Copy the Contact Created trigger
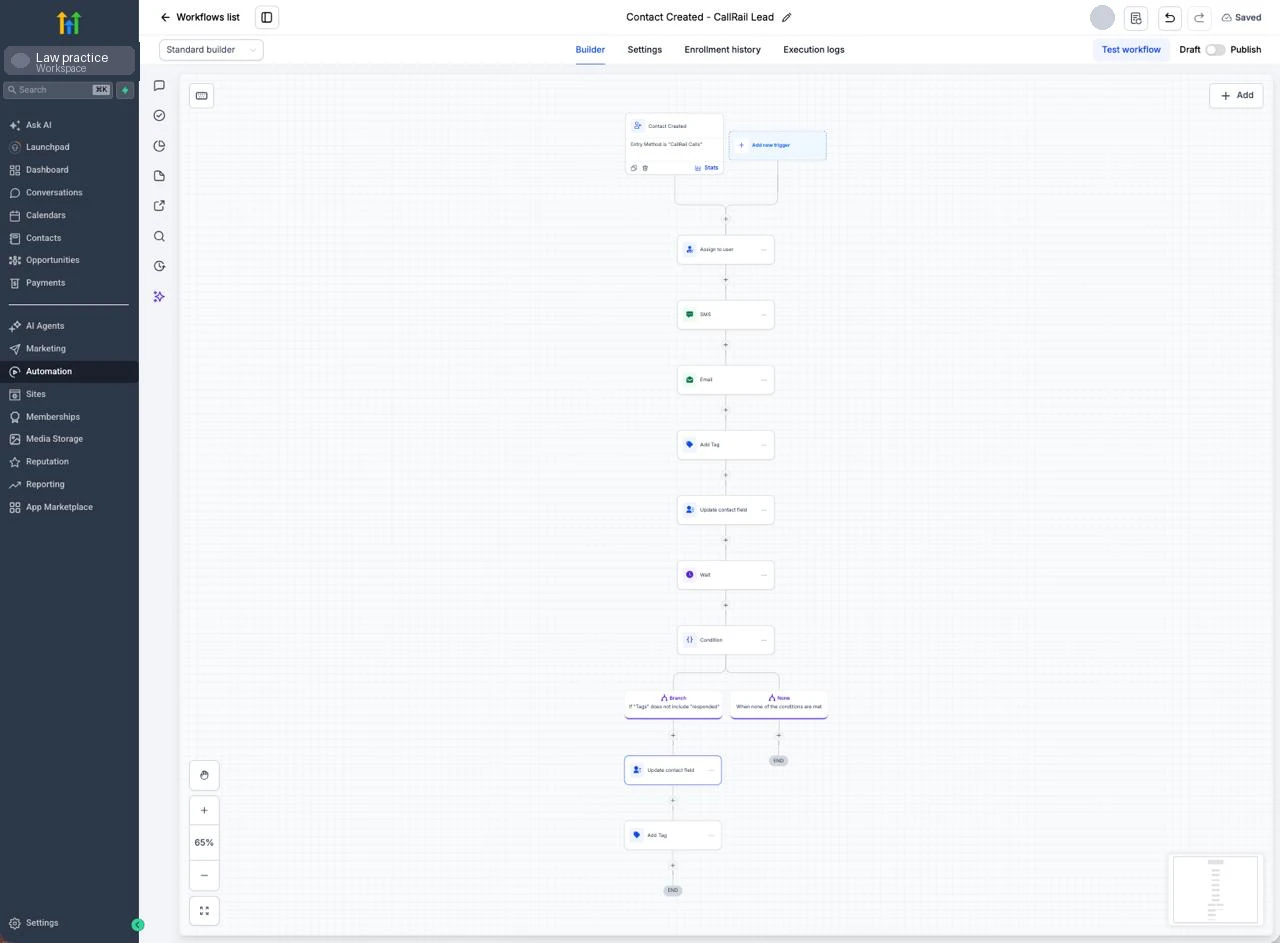Image resolution: width=1280 pixels, height=943 pixels. [x=634, y=168]
